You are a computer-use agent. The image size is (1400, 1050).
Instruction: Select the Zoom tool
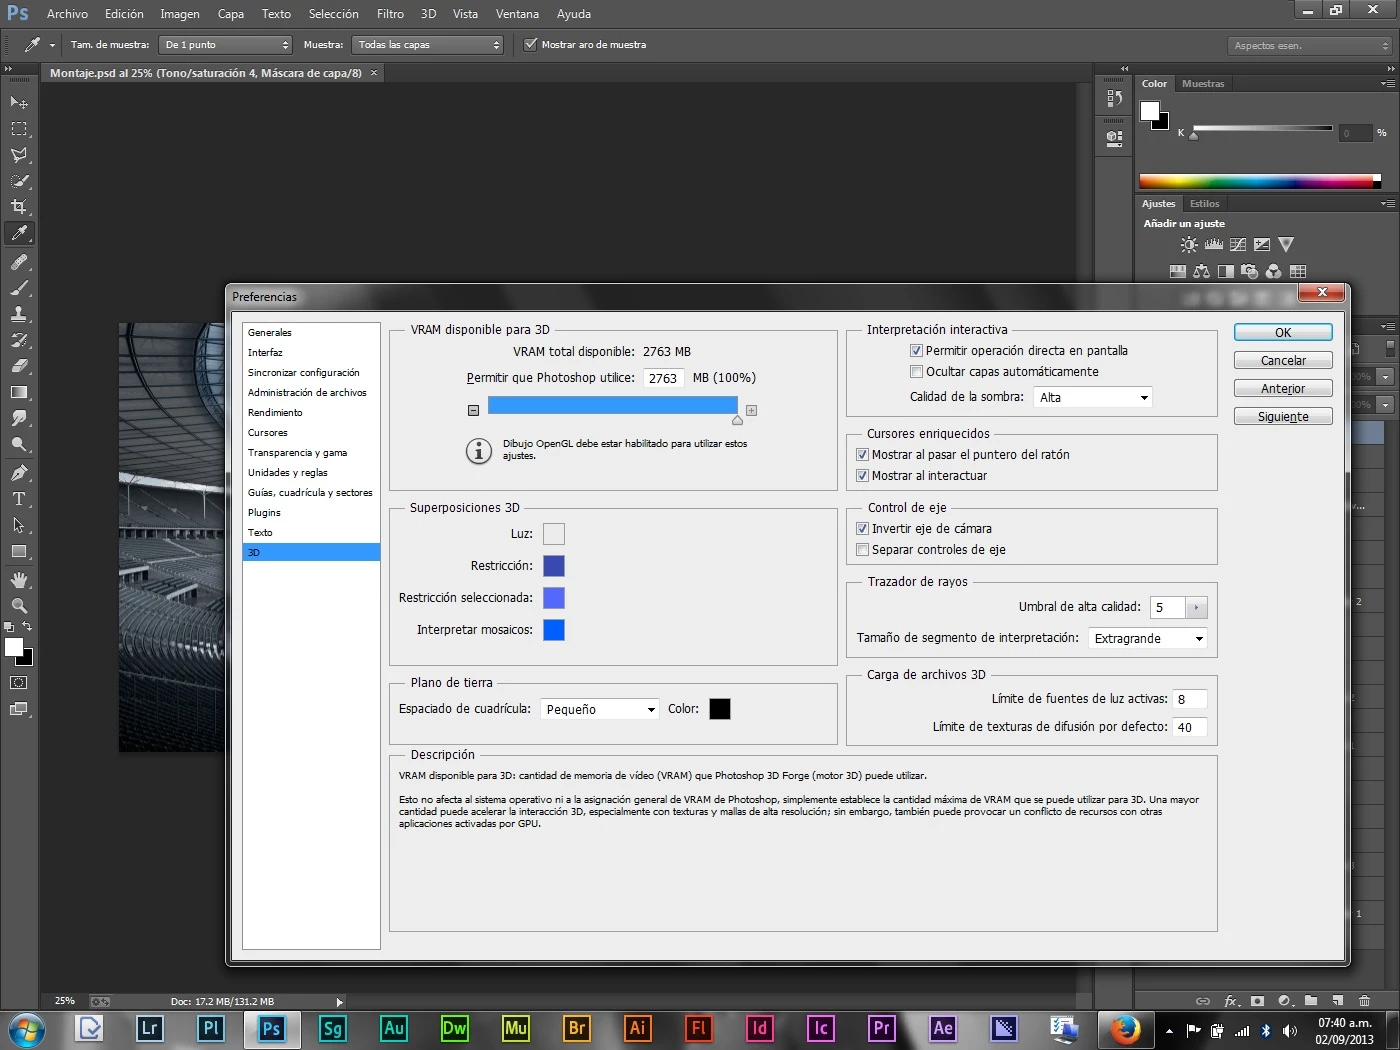pyautogui.click(x=19, y=606)
